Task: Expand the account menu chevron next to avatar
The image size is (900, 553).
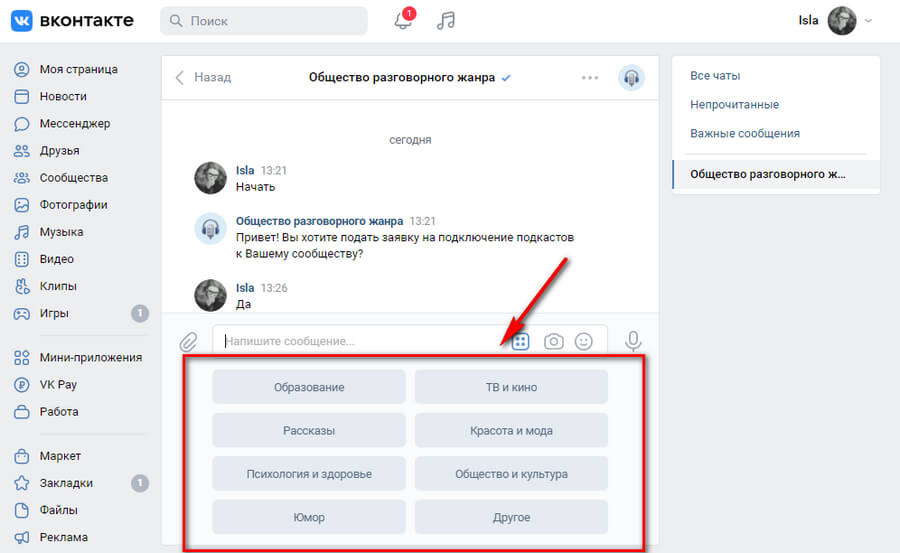Action: coord(868,21)
